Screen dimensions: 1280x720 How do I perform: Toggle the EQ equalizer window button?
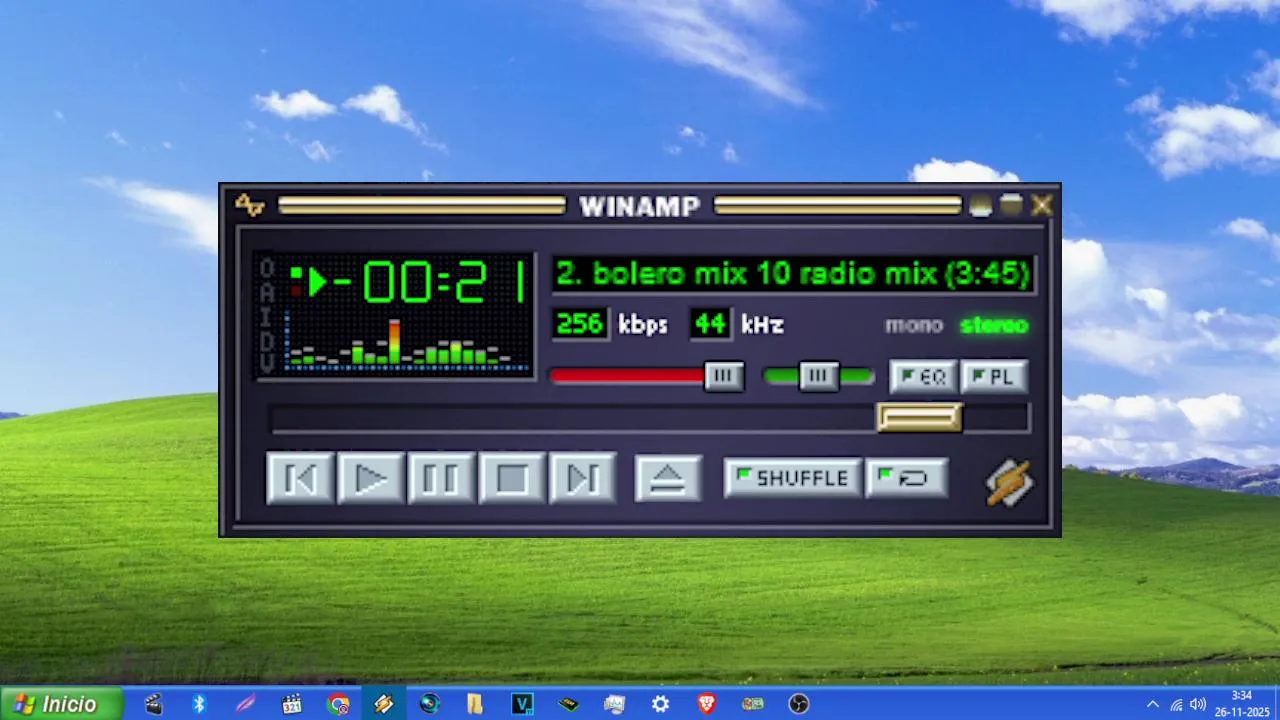click(x=923, y=376)
